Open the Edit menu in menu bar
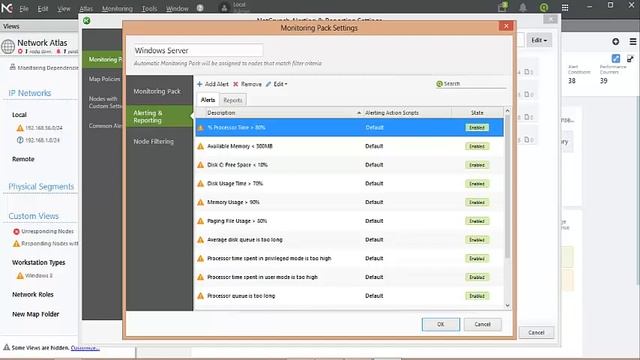This screenshot has width=640, height=360. [x=42, y=9]
